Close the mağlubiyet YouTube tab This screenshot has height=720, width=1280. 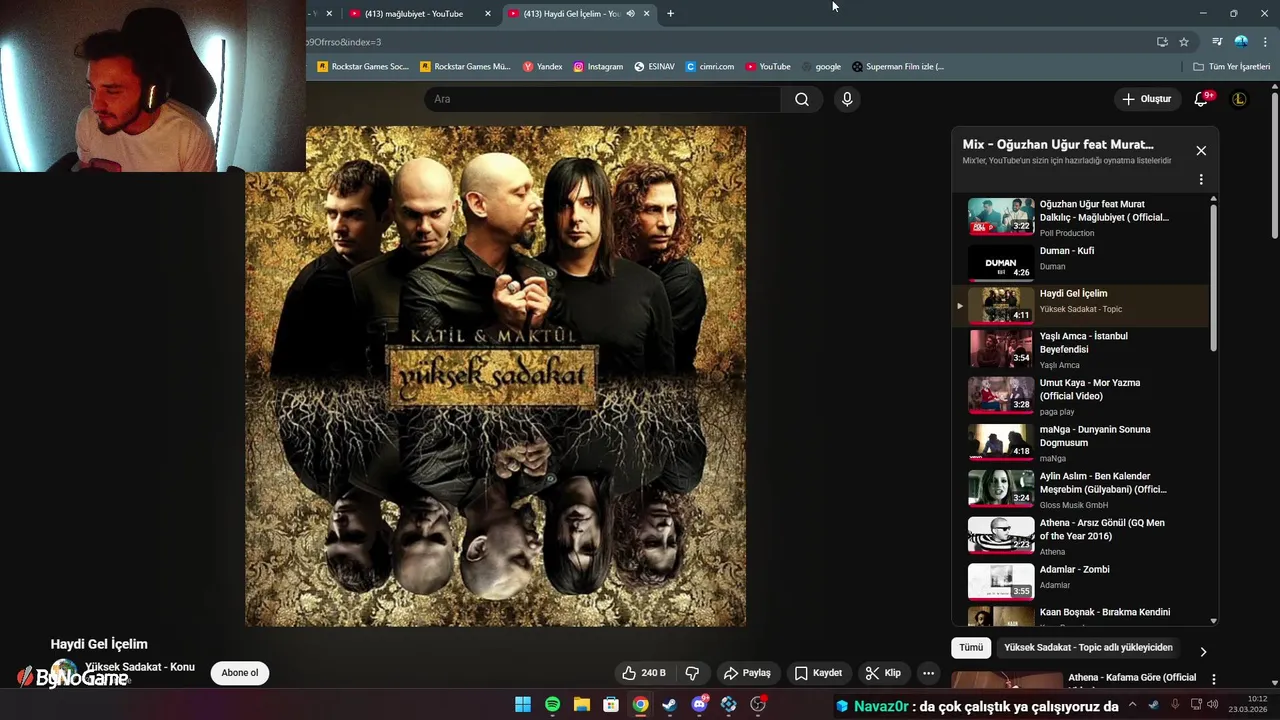tap(488, 14)
